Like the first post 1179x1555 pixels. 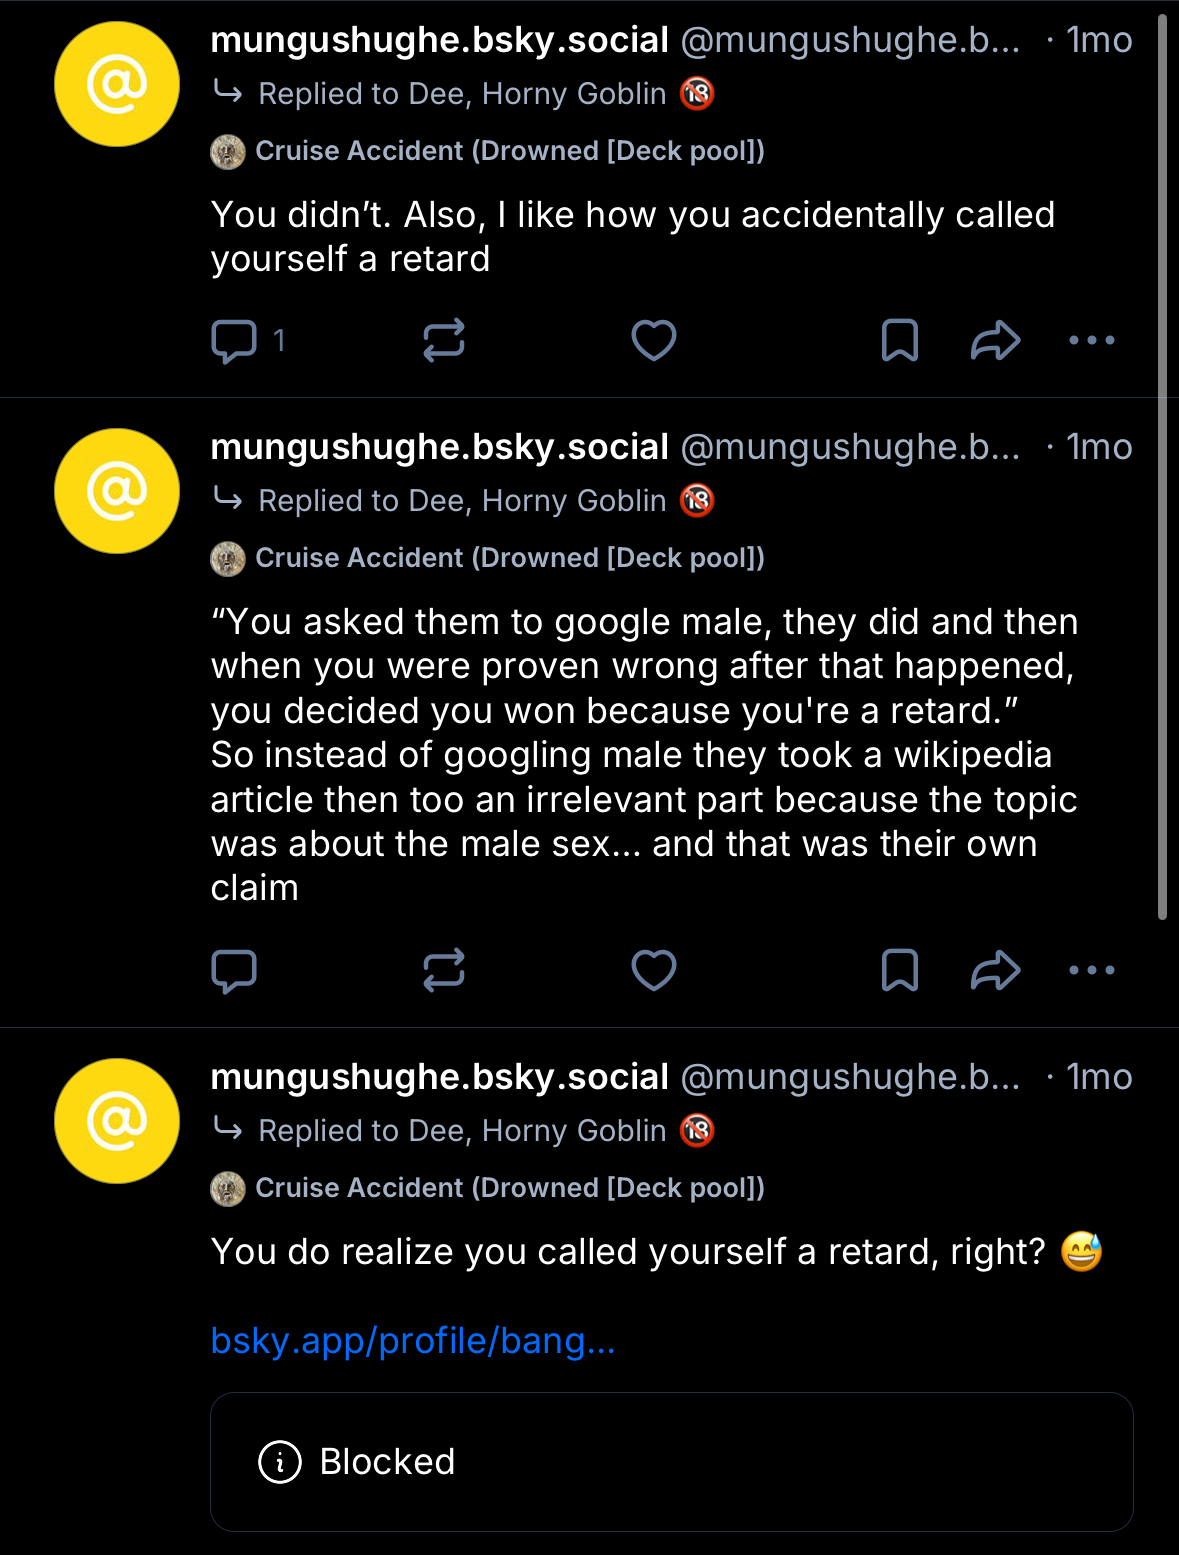(x=654, y=341)
